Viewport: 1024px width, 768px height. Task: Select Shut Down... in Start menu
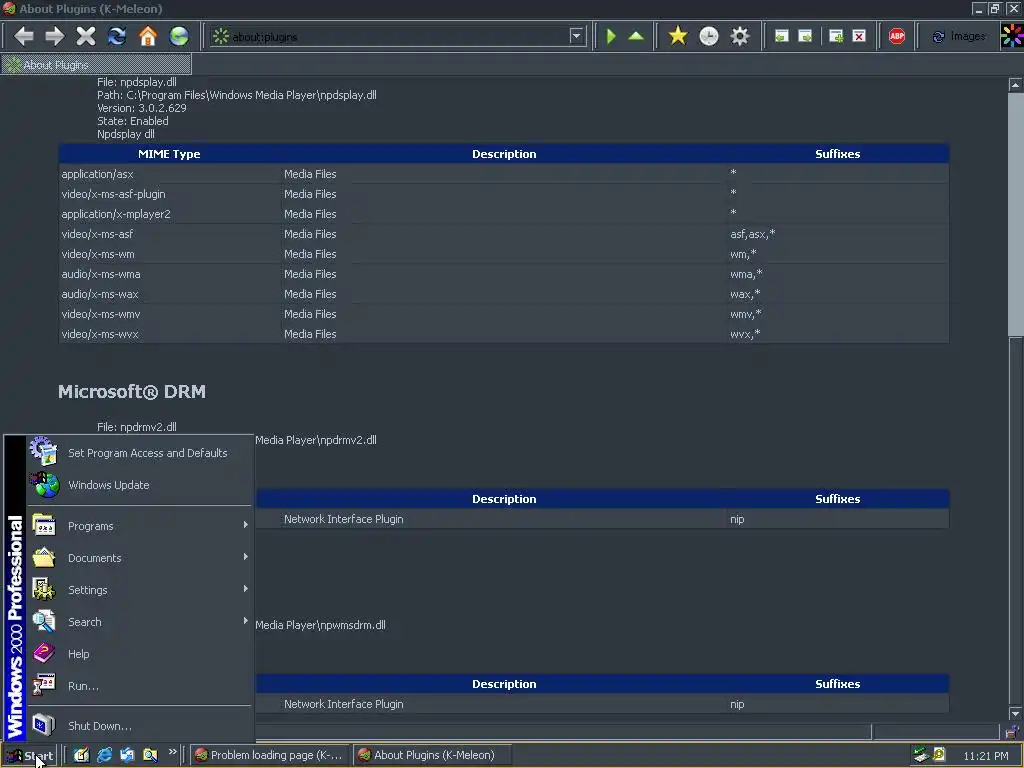tap(139, 726)
